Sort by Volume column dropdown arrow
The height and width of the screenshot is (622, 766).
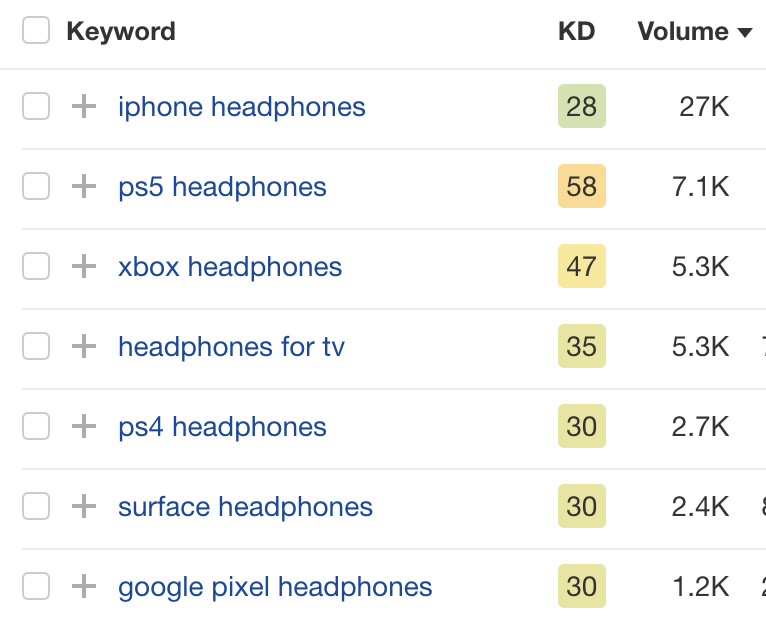(745, 33)
